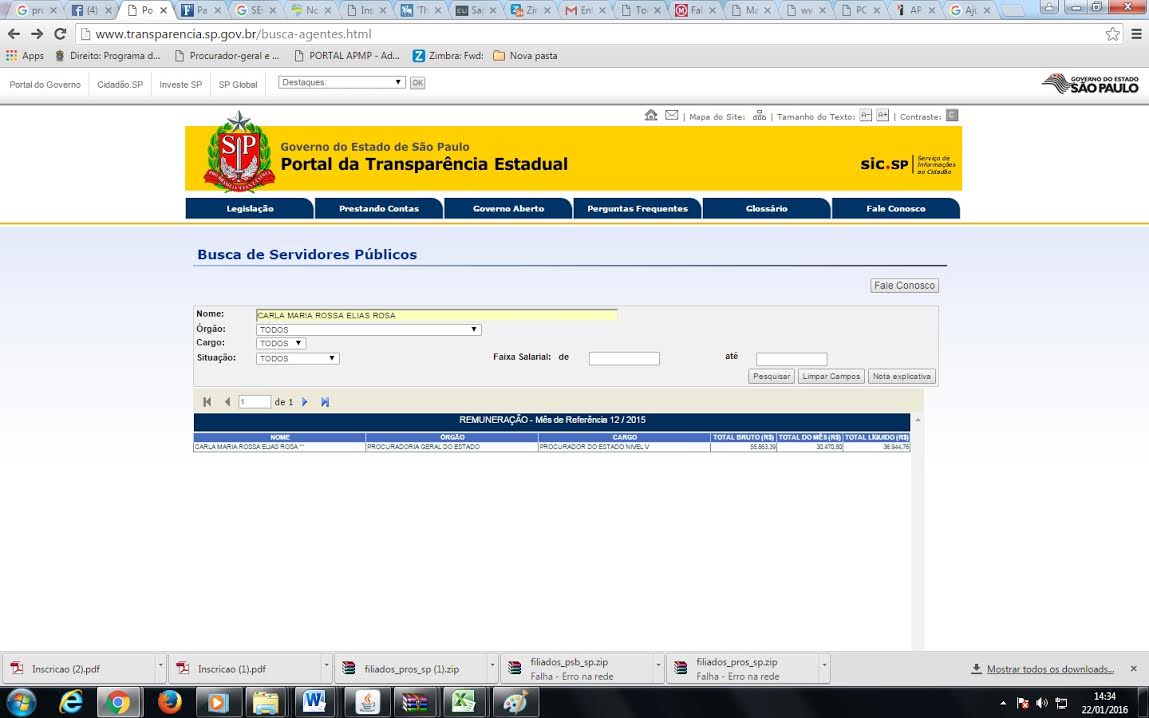Open the Órgão dropdown
This screenshot has height=718, width=1149.
point(368,330)
